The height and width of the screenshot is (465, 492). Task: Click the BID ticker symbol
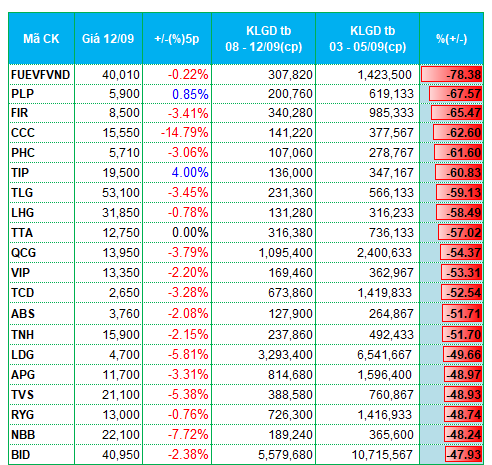pyautogui.click(x=21, y=455)
